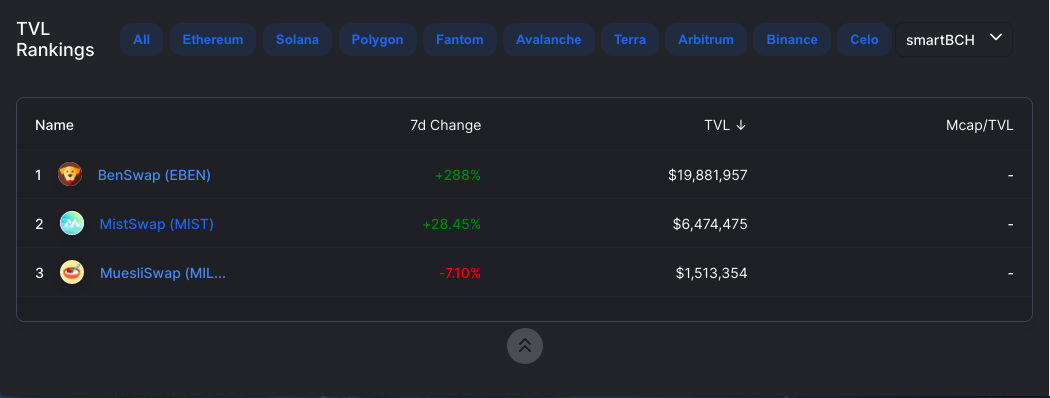Open the MistSwap (MIST) protocol link
Screen dimensions: 1050x398
[x=157, y=224]
